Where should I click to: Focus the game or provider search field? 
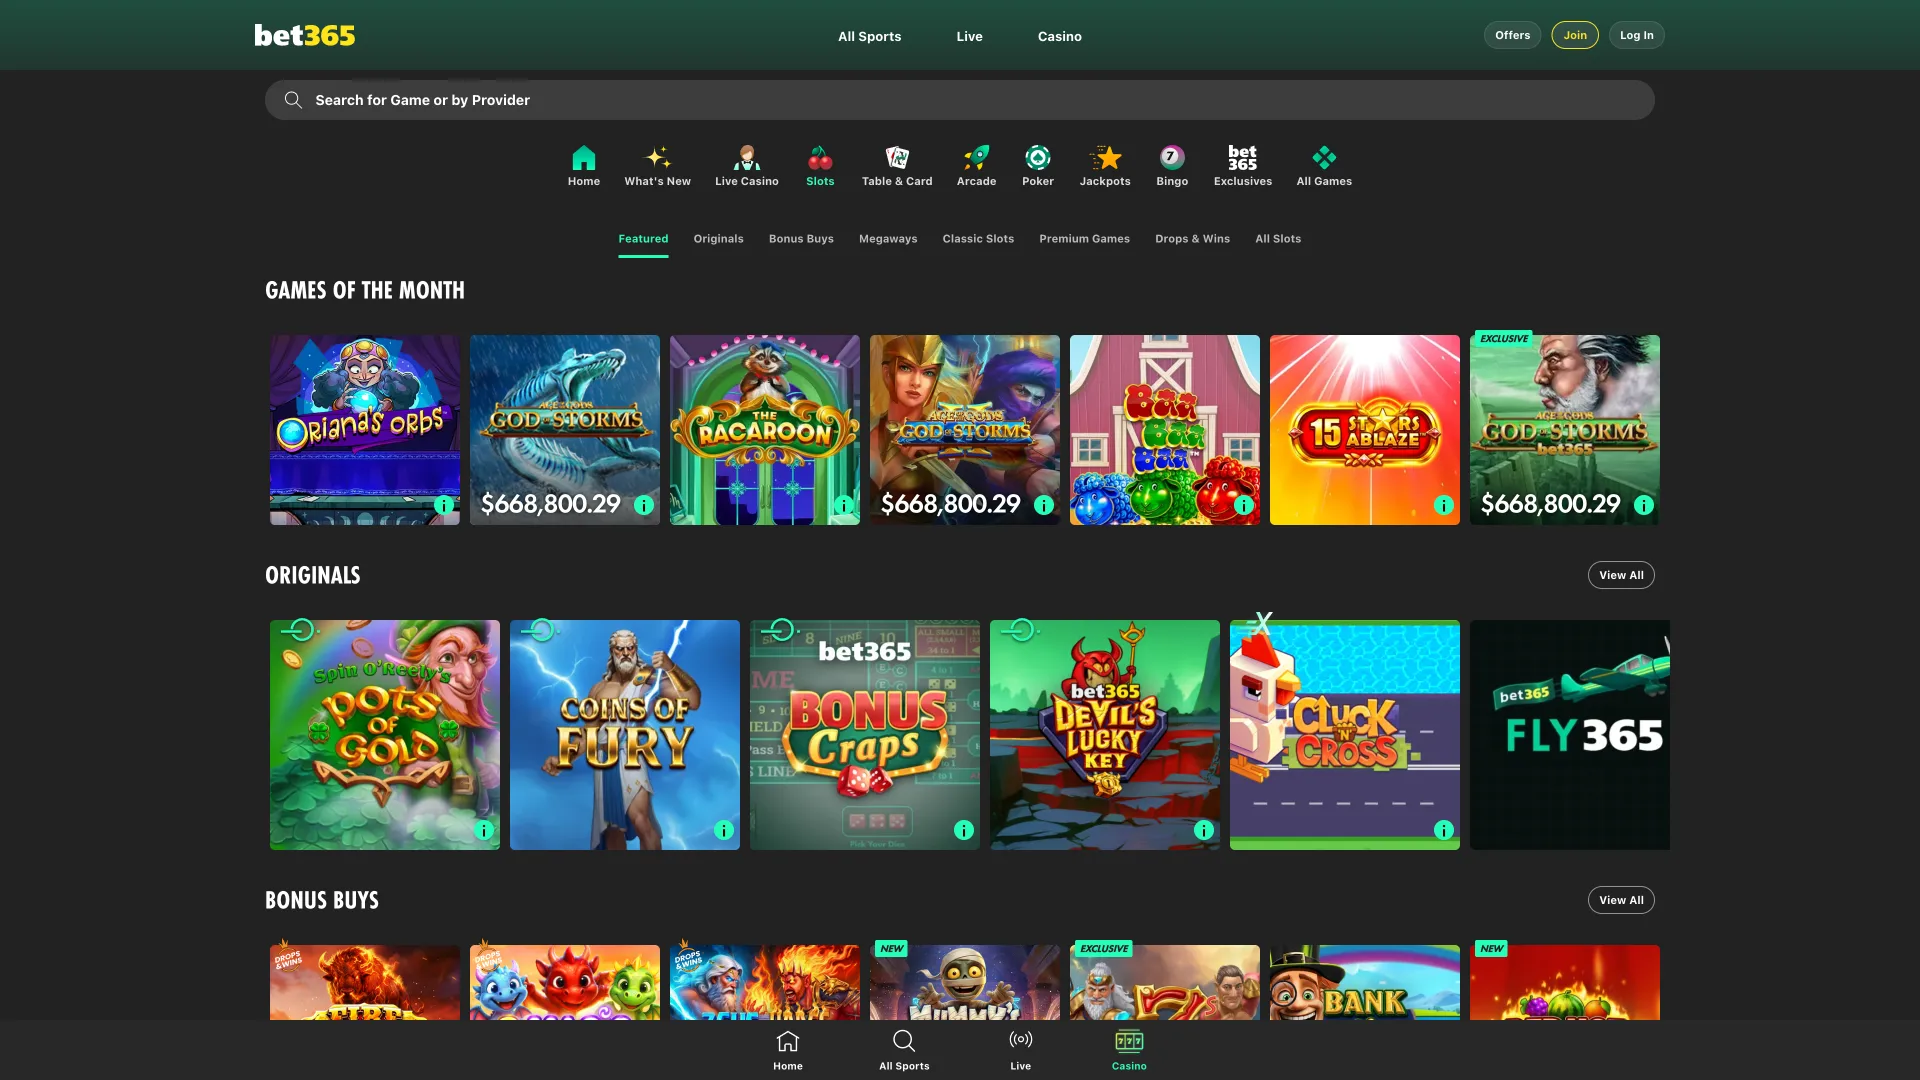click(960, 100)
